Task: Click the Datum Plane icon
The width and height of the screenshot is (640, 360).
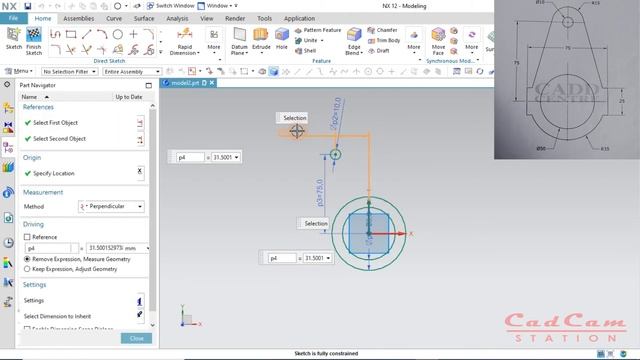Action: [240, 35]
